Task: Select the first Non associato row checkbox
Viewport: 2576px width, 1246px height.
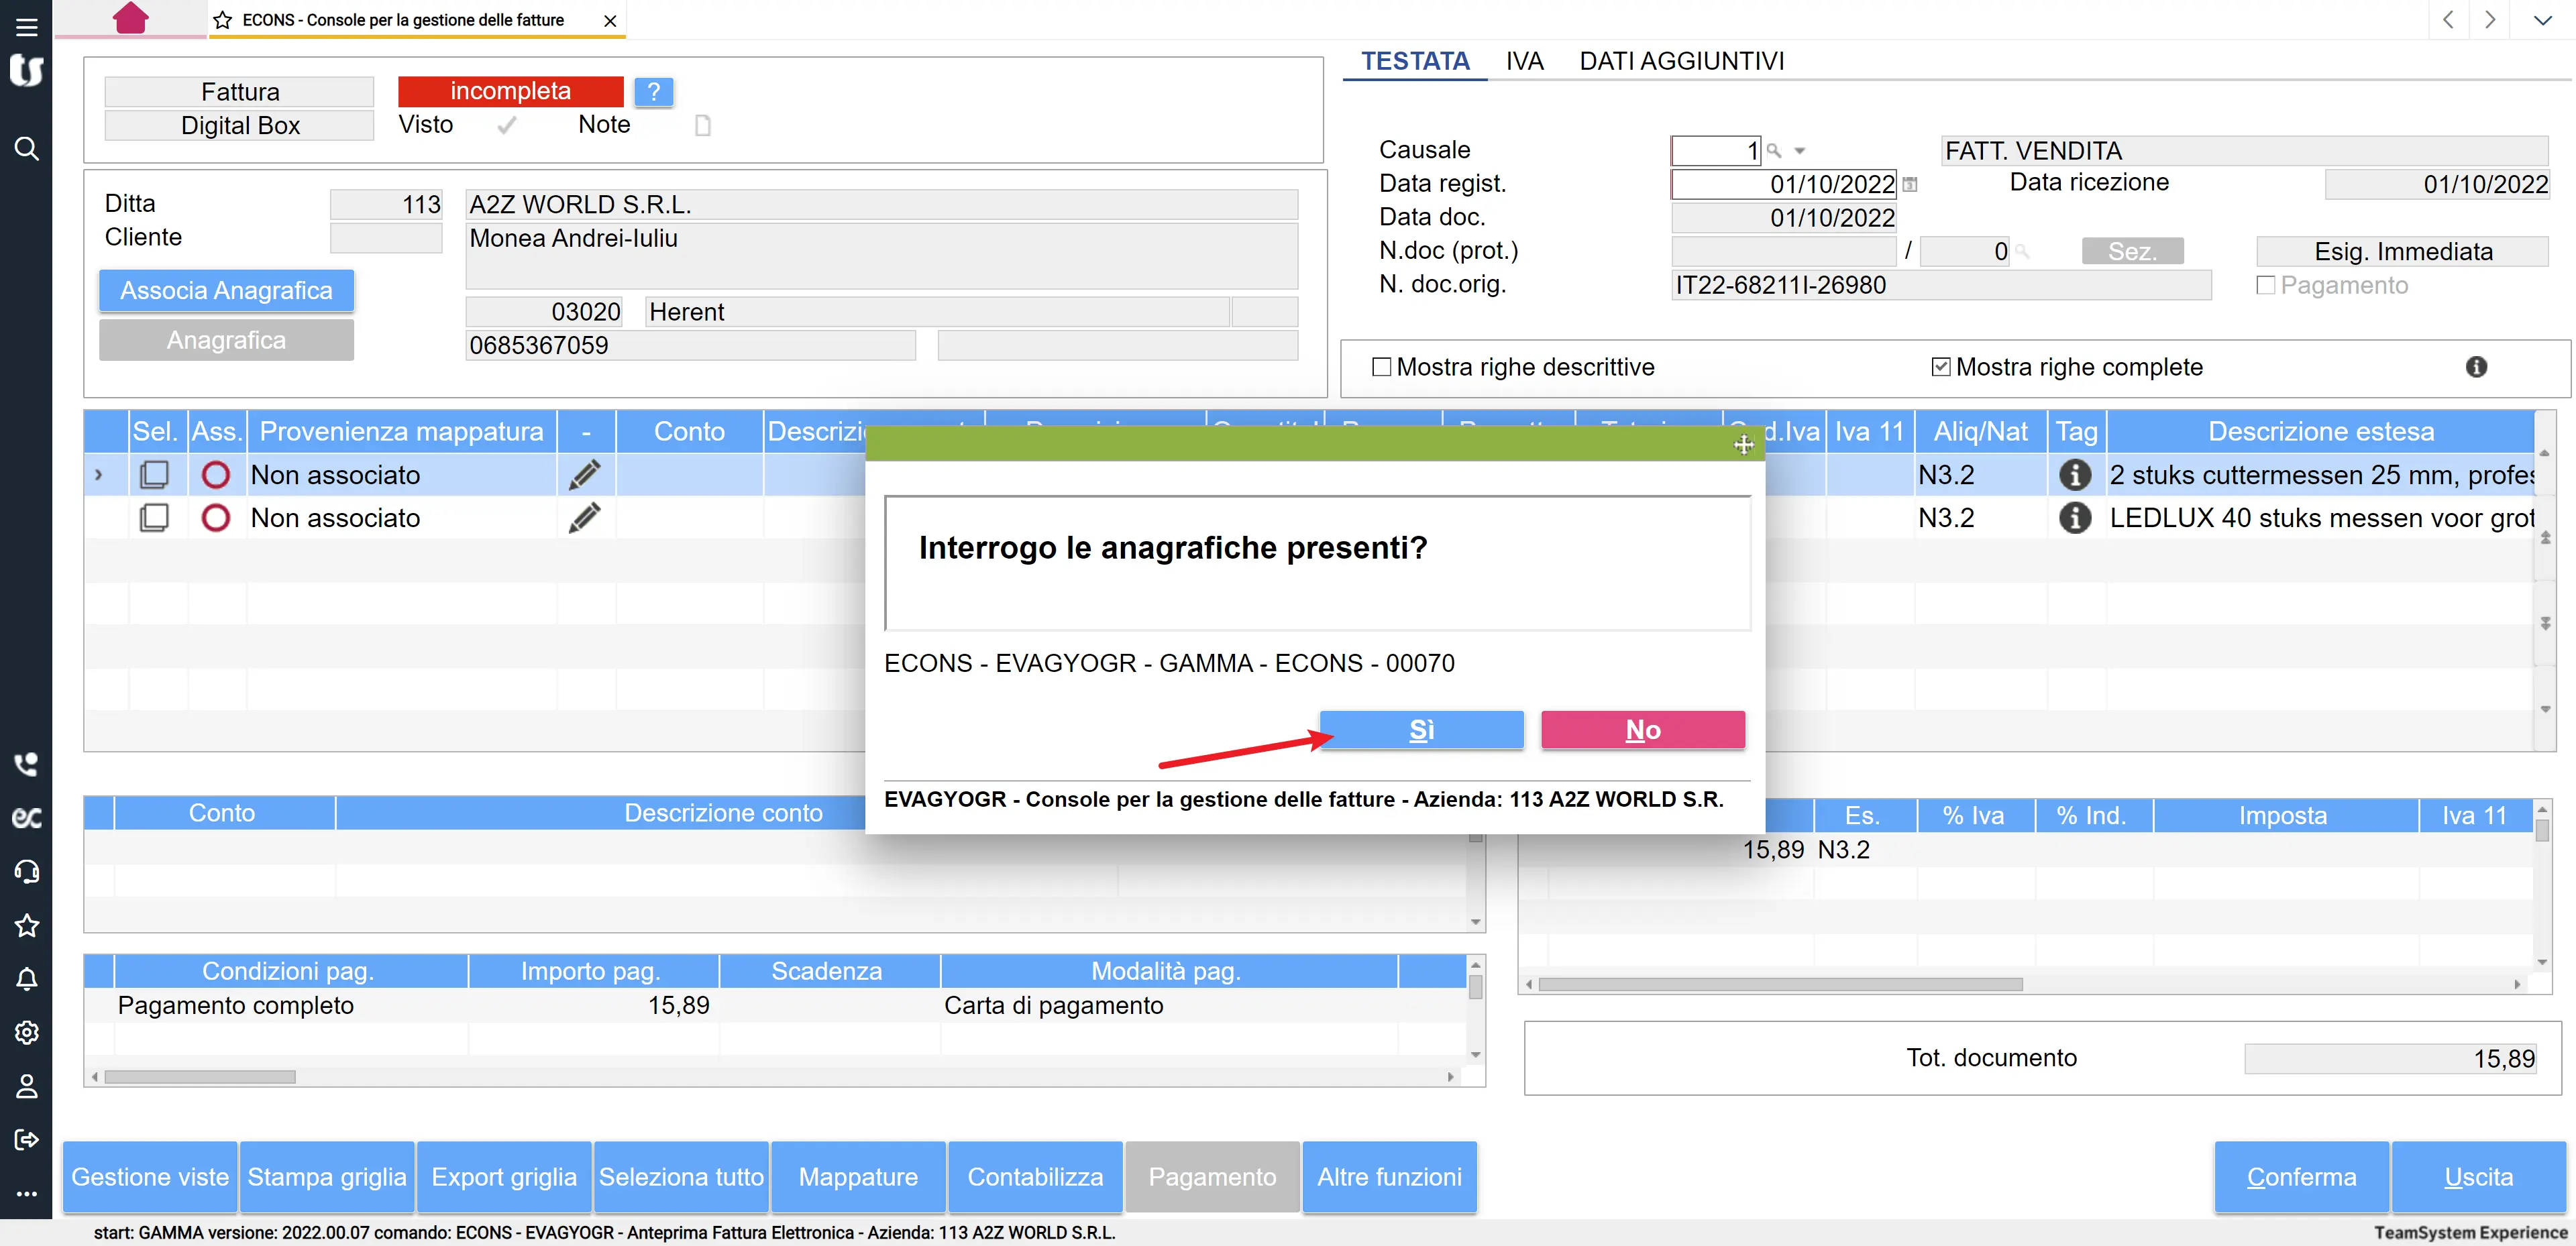Action: (155, 475)
